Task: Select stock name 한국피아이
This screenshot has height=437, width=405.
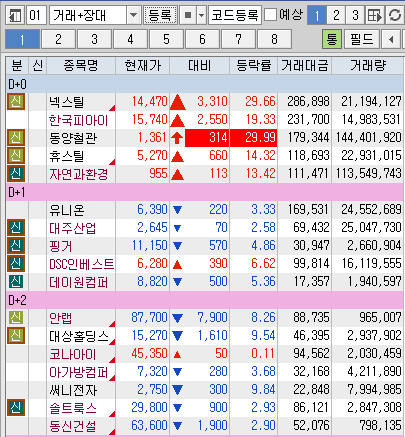Action: point(78,120)
